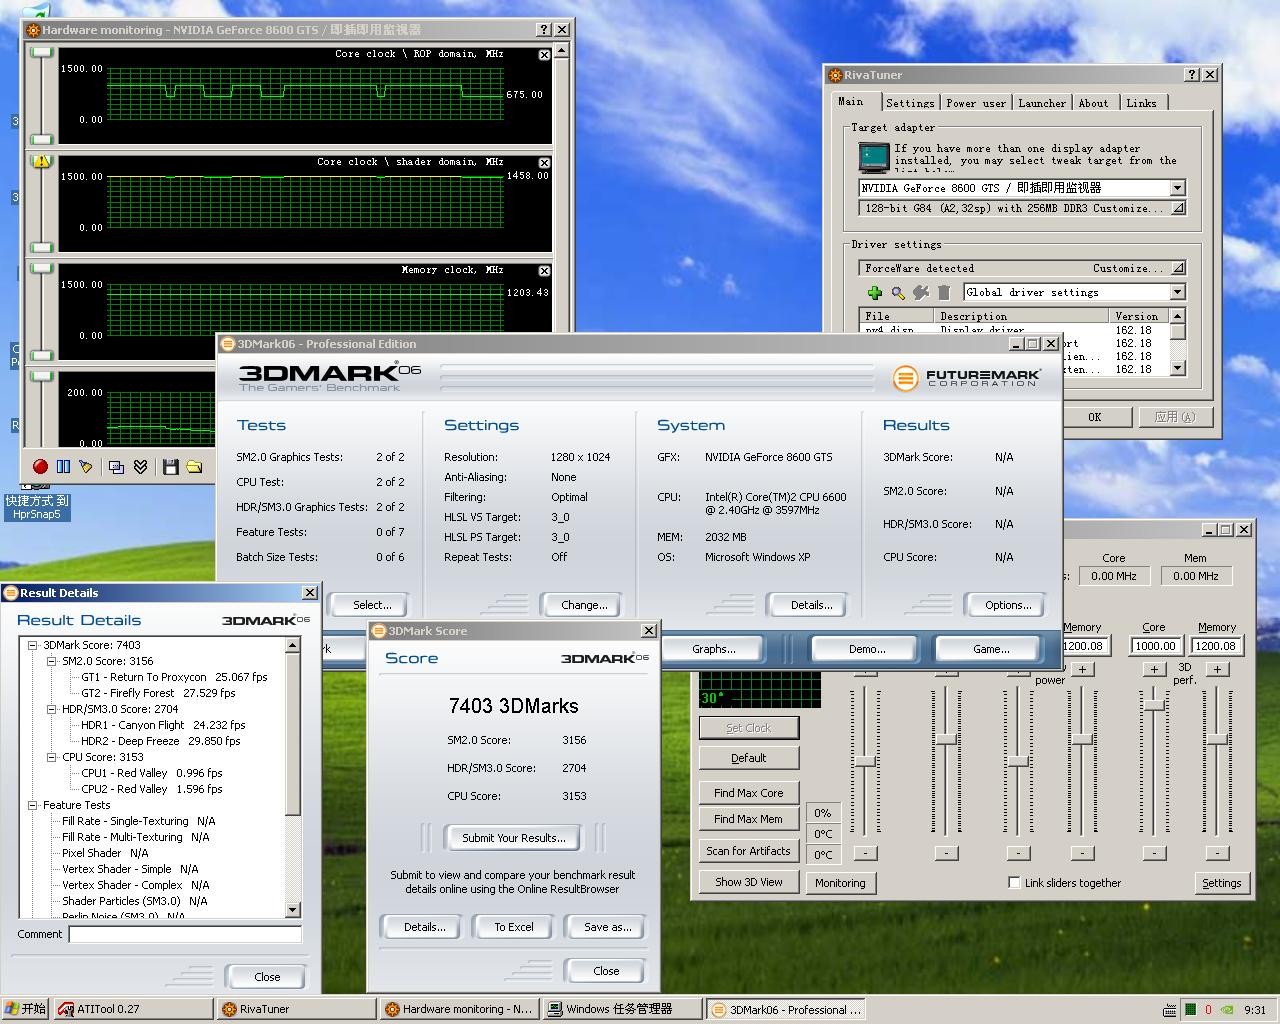Screen dimensions: 1280x1024
Task: Click the 3D perf. Core slider handle
Action: pos(1154,706)
